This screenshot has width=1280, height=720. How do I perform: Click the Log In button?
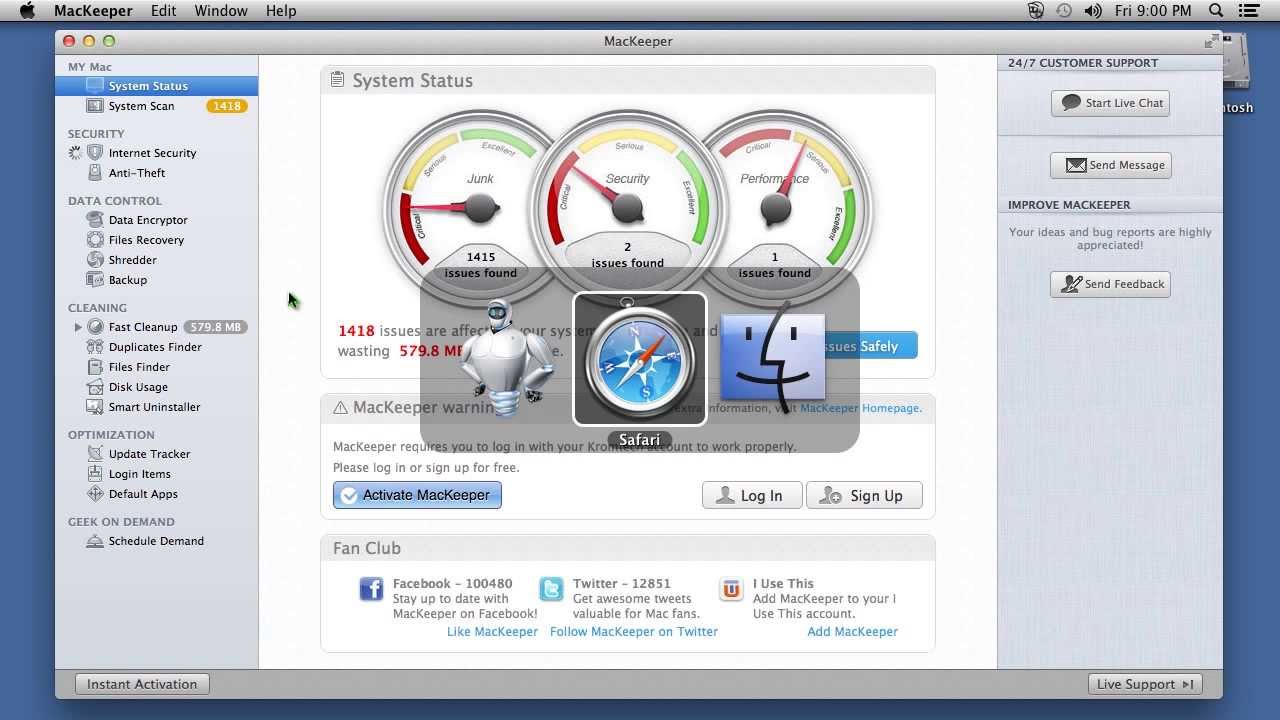click(x=752, y=495)
